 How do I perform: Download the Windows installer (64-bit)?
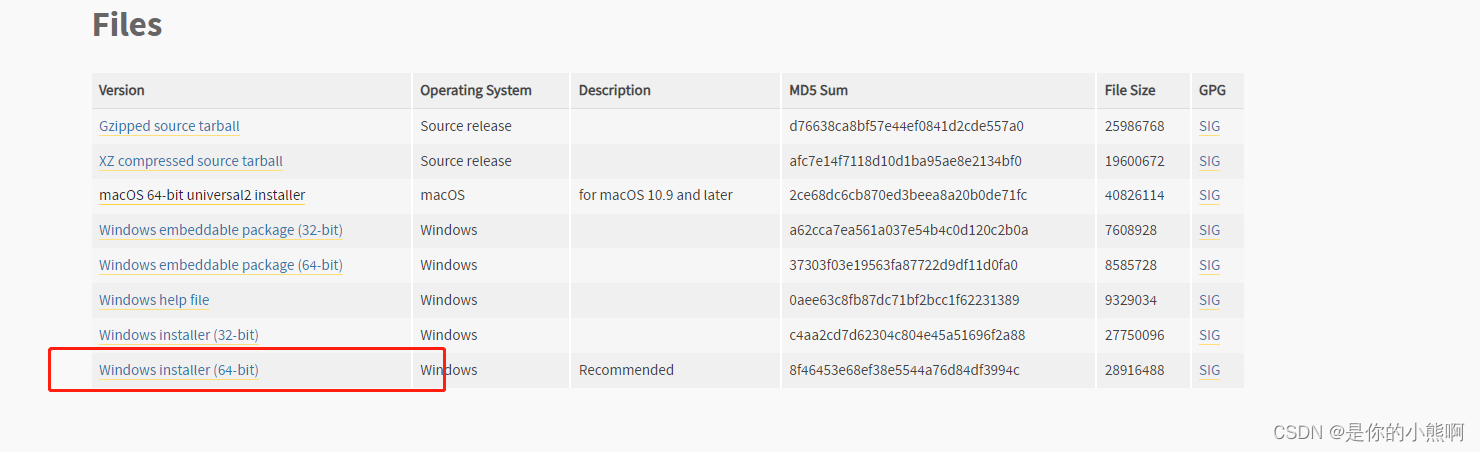[178, 370]
